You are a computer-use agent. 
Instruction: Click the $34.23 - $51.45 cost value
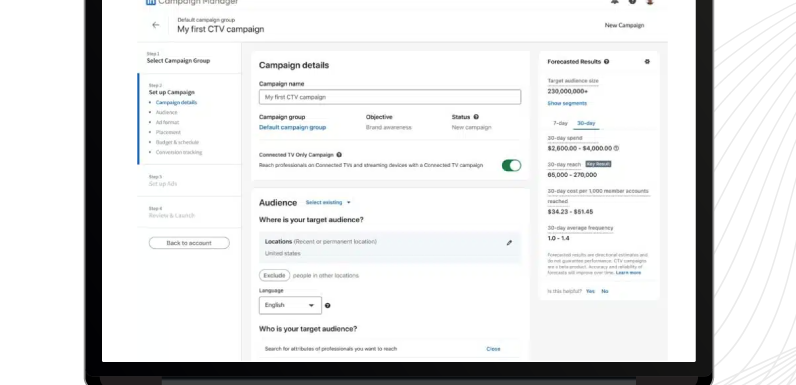pyautogui.click(x=570, y=211)
